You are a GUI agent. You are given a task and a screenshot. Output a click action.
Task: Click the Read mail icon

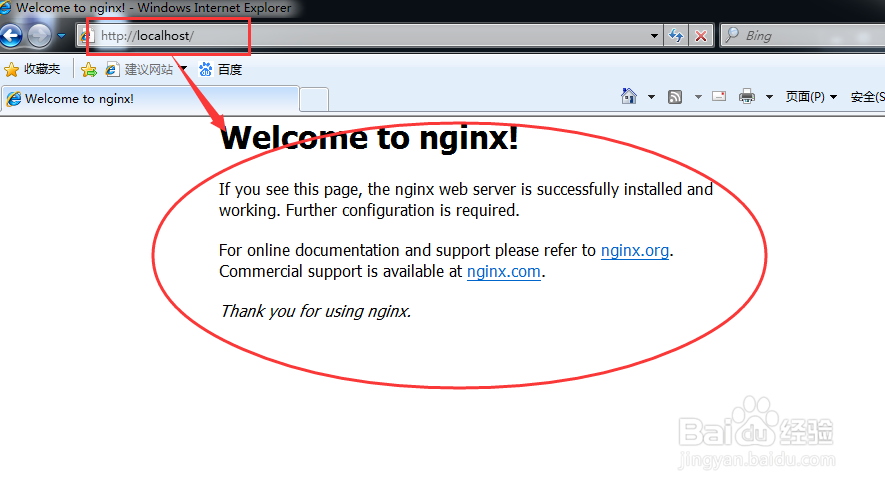click(719, 97)
